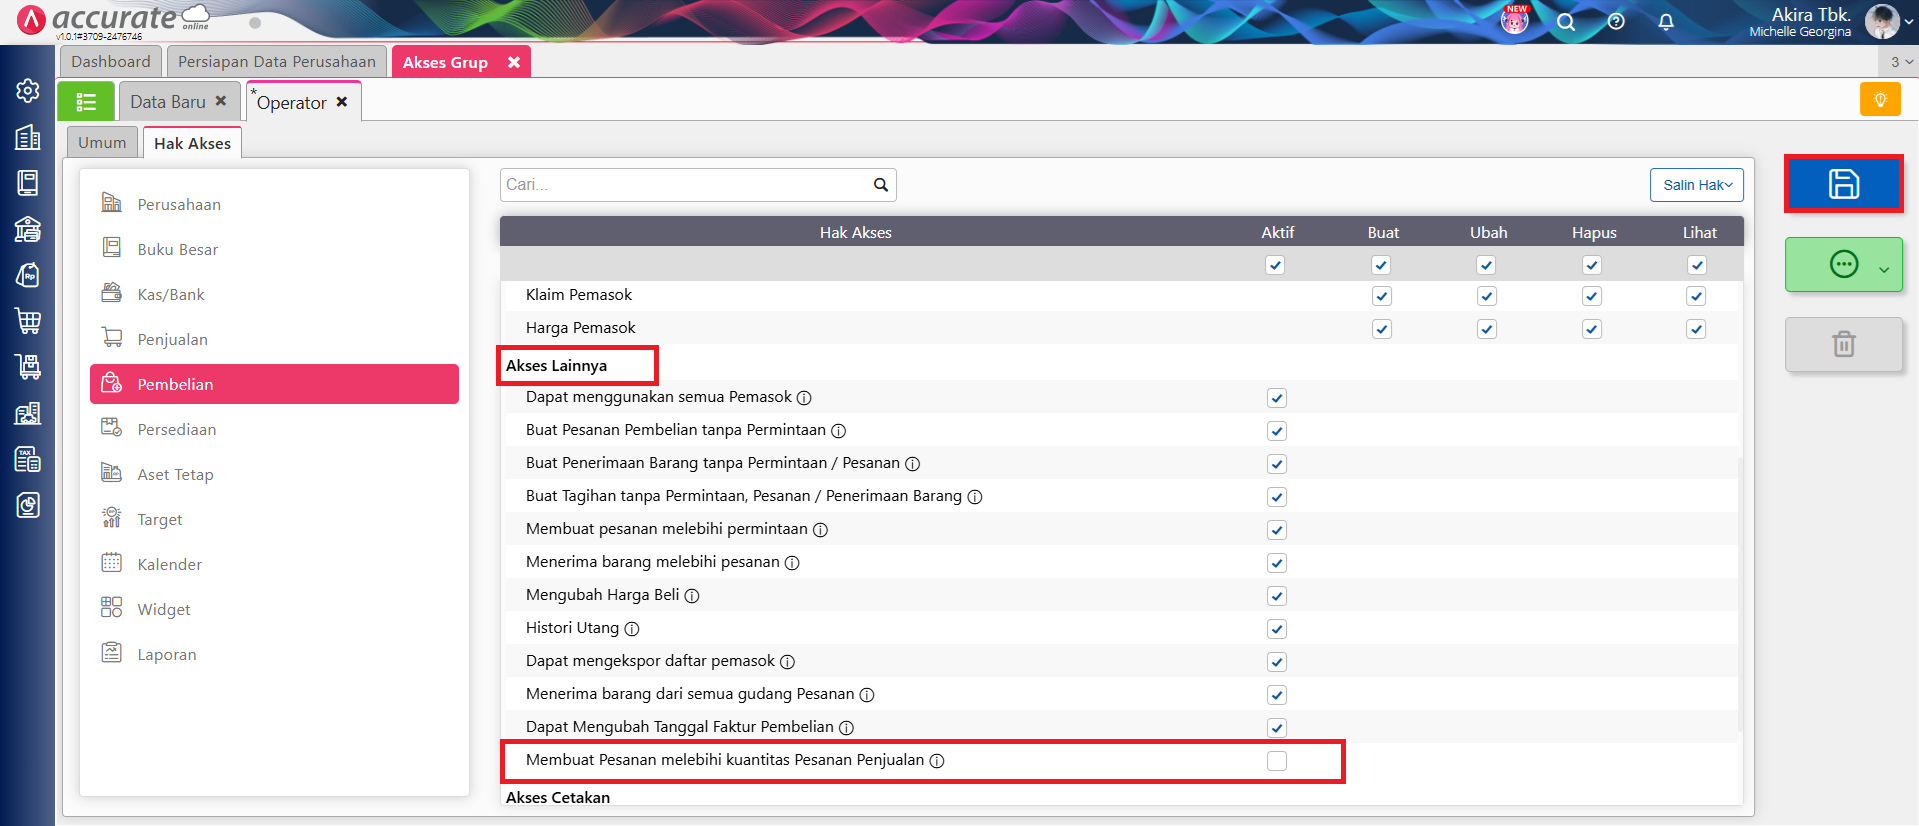Open settings gear in left sidebar
Image resolution: width=1919 pixels, height=826 pixels.
click(x=28, y=91)
